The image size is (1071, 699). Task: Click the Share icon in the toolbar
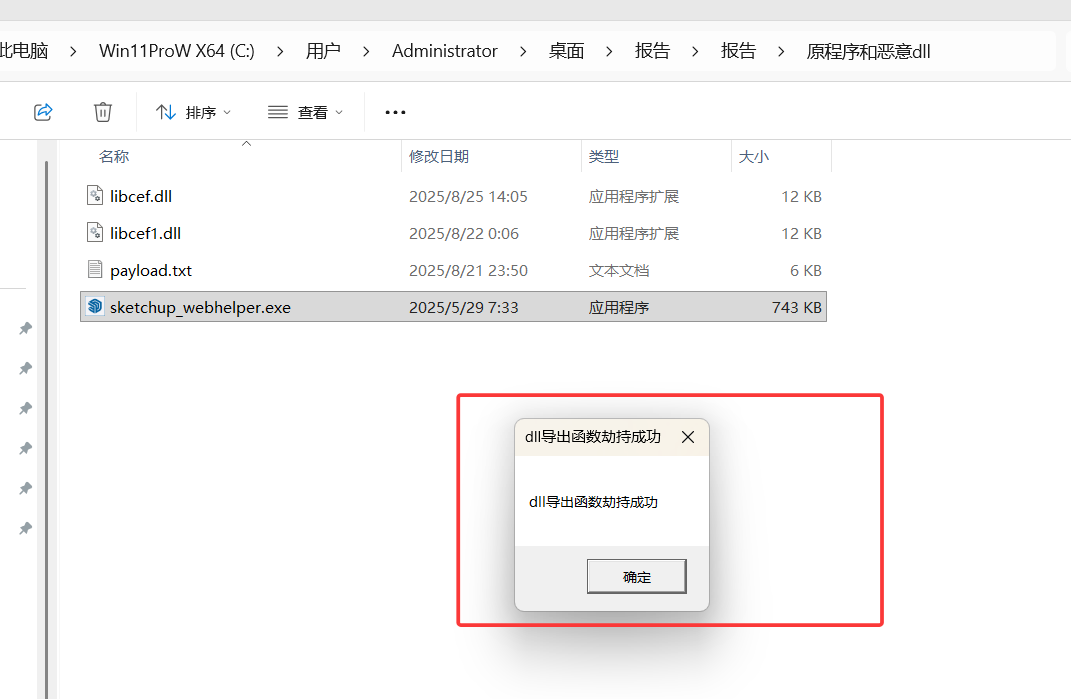[x=43, y=112]
